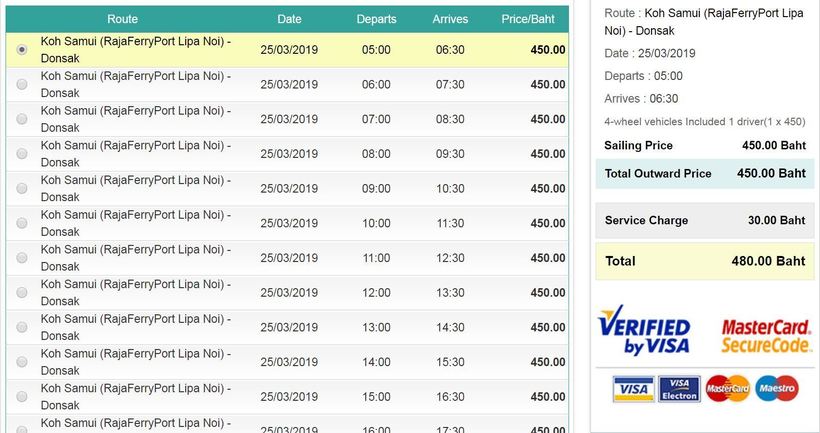The width and height of the screenshot is (820, 433).
Task: Click the MasterCard card icon
Action: (x=727, y=389)
